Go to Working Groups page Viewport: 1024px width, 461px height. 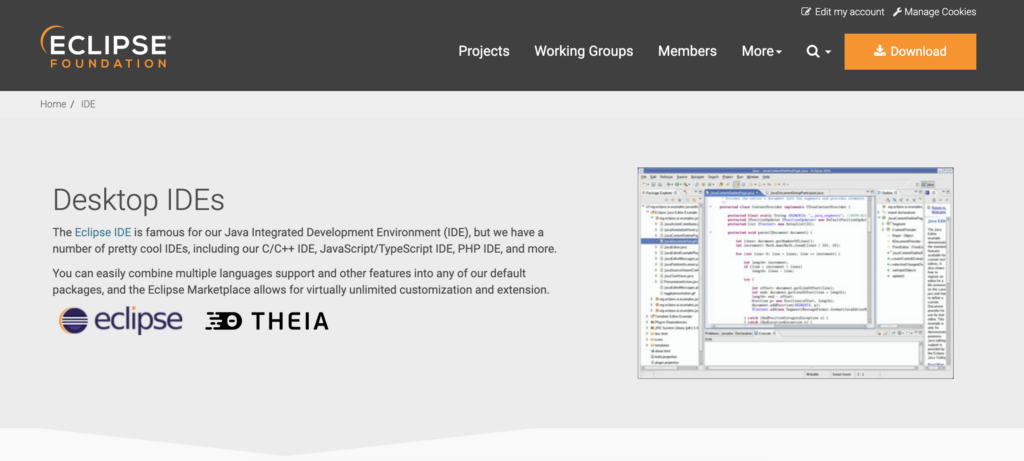pyautogui.click(x=583, y=52)
